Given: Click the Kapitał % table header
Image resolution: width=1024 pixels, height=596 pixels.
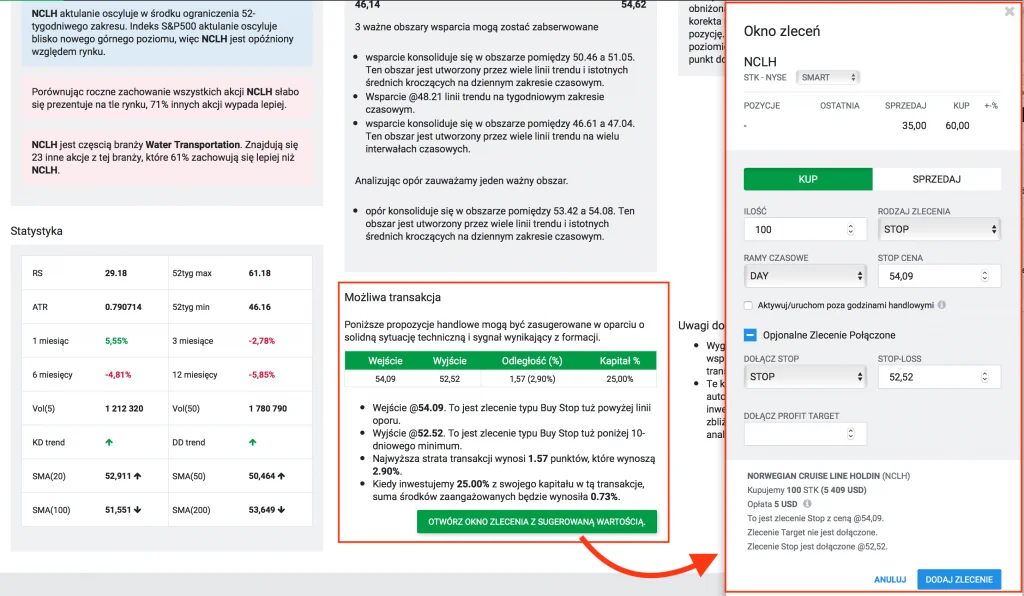Looking at the screenshot, I should coord(620,361).
